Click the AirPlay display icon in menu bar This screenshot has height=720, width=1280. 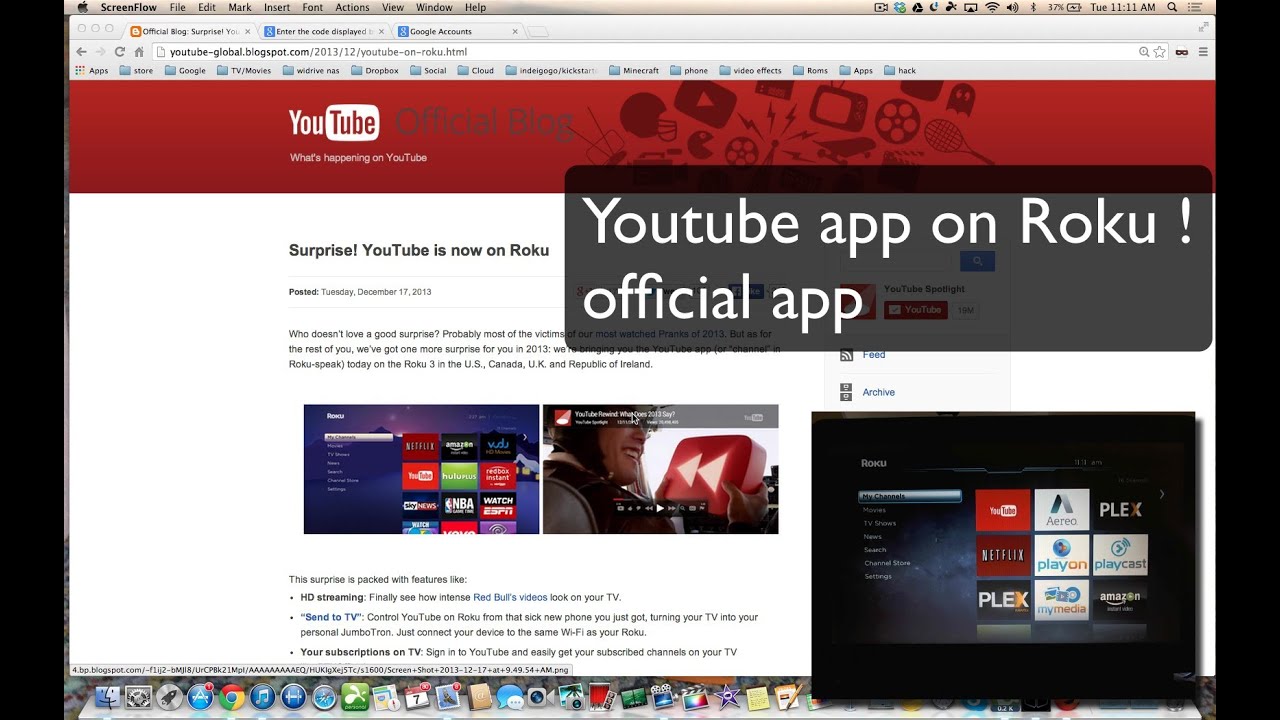970,7
